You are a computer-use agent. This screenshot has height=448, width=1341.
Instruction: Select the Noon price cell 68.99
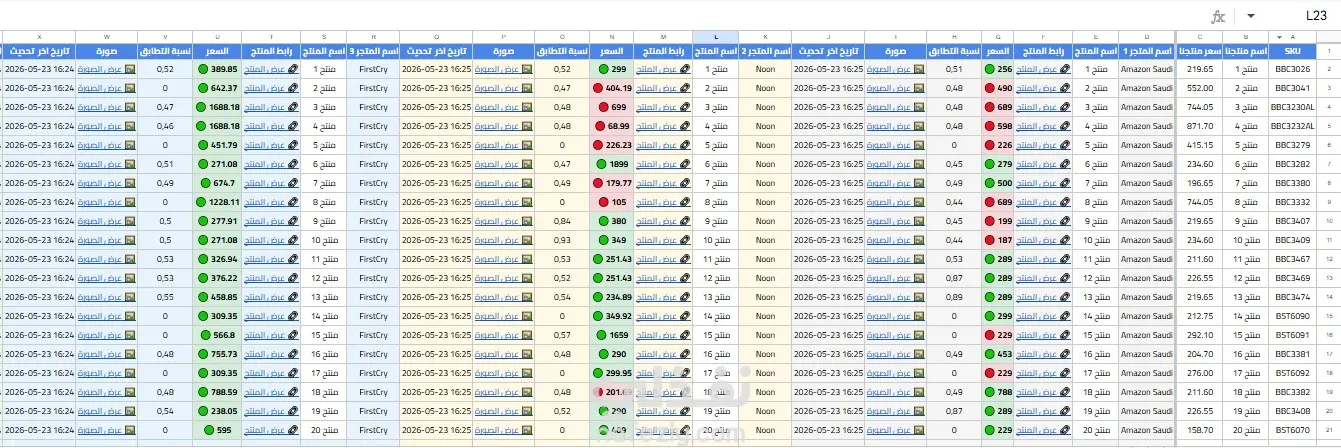point(614,126)
